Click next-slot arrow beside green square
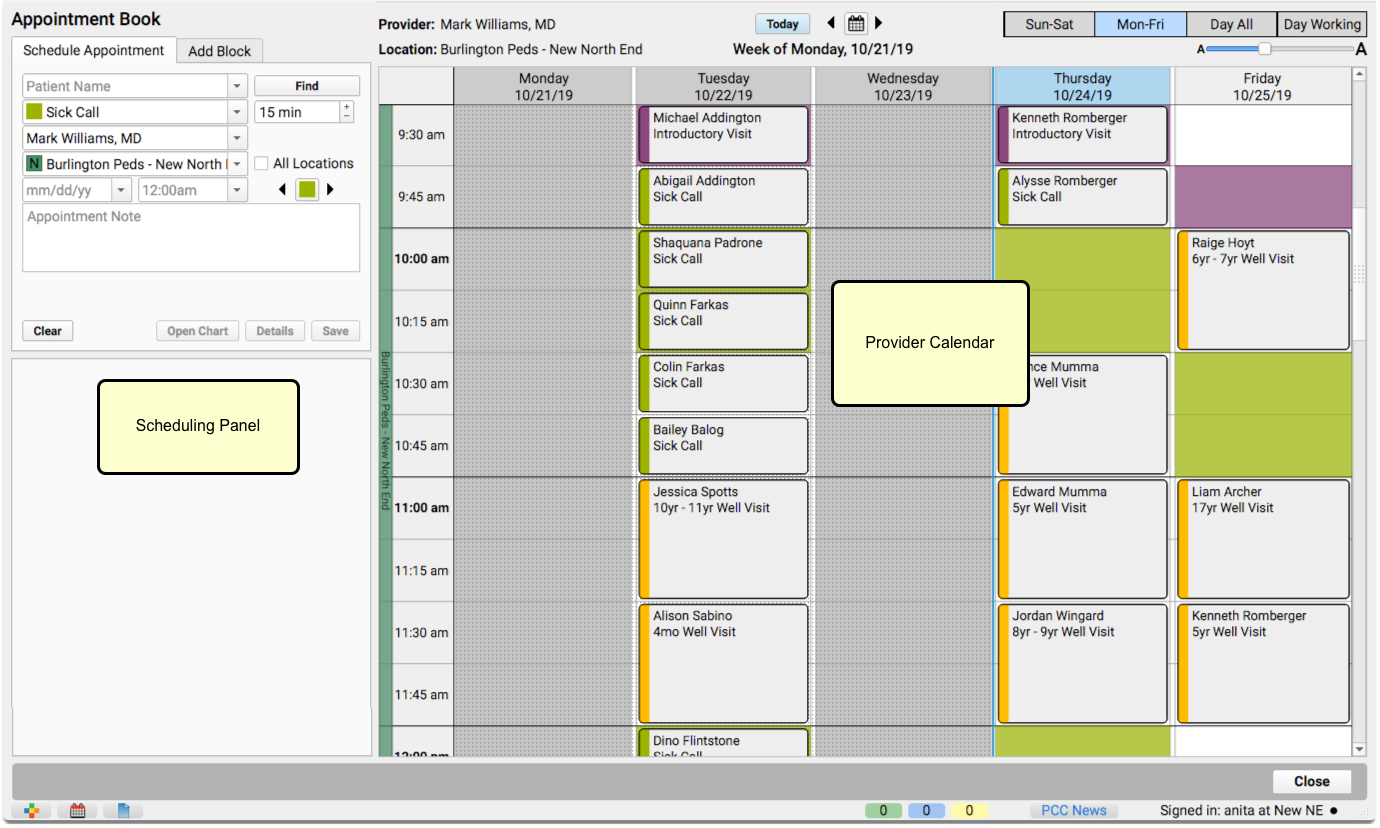 tap(331, 189)
